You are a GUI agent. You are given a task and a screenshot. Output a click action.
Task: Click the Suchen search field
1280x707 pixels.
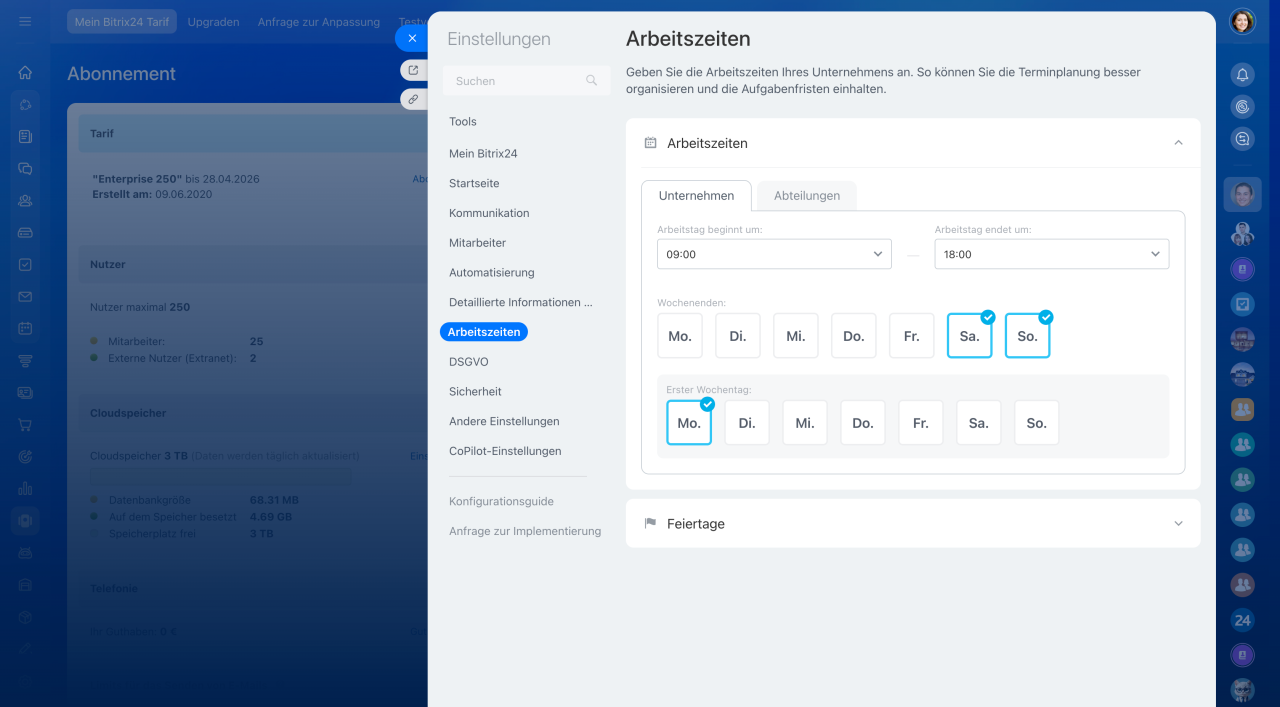pos(527,81)
